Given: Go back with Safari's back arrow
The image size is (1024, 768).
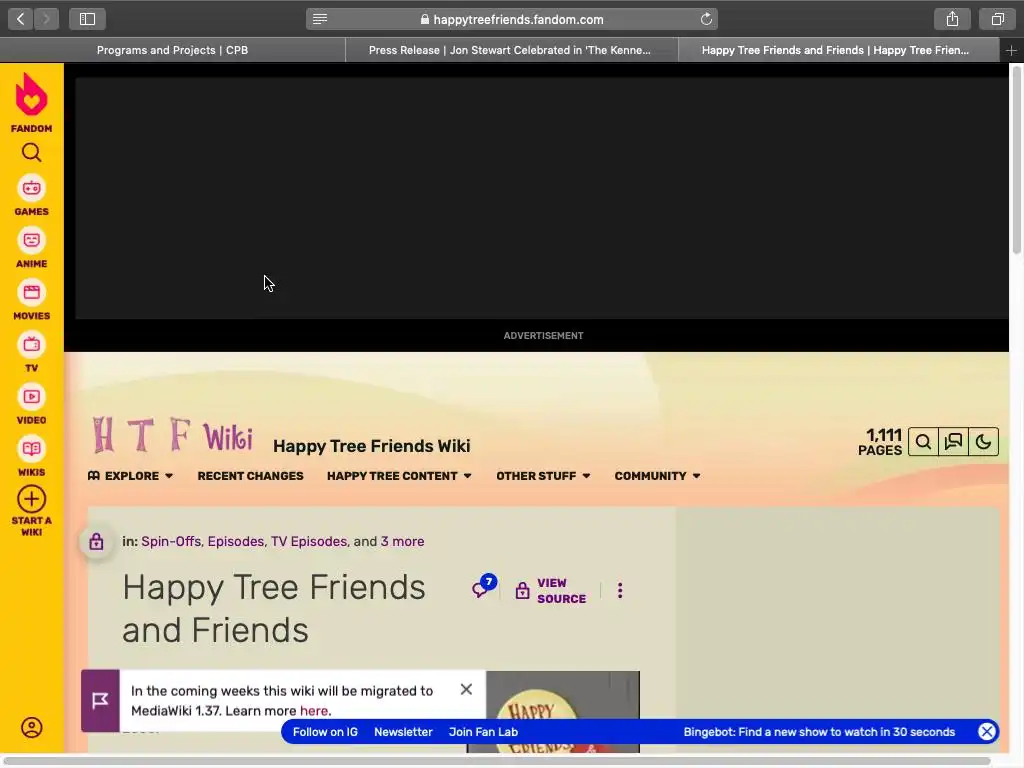Looking at the screenshot, I should tap(21, 19).
